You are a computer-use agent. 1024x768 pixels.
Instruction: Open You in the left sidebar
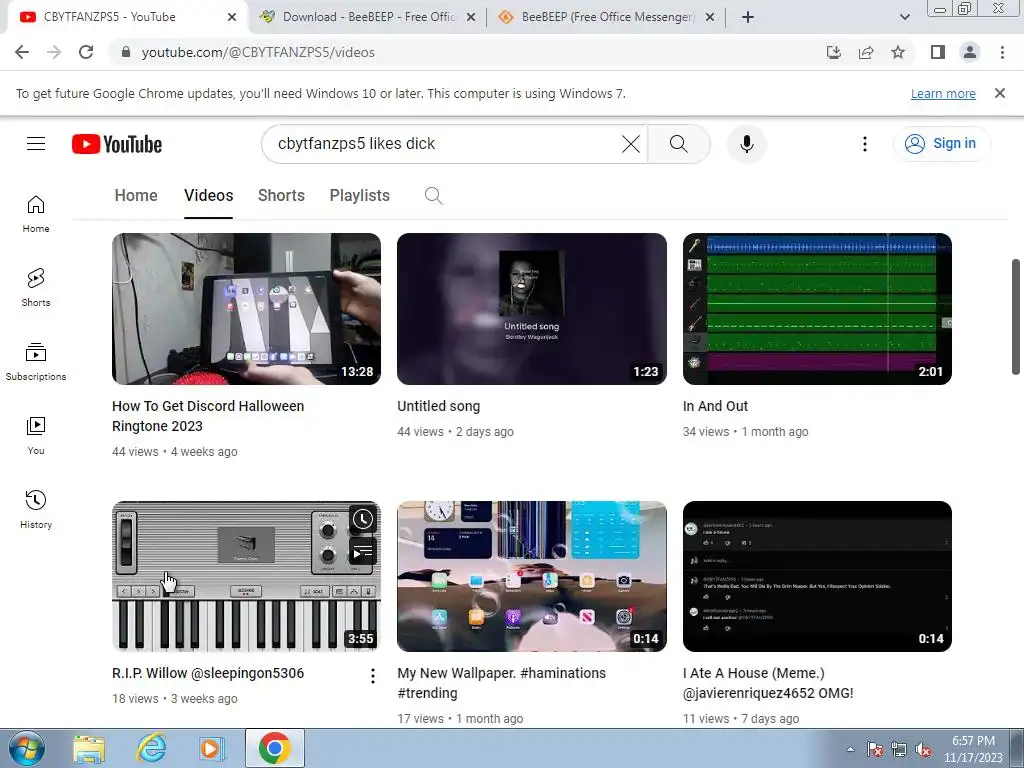point(36,436)
